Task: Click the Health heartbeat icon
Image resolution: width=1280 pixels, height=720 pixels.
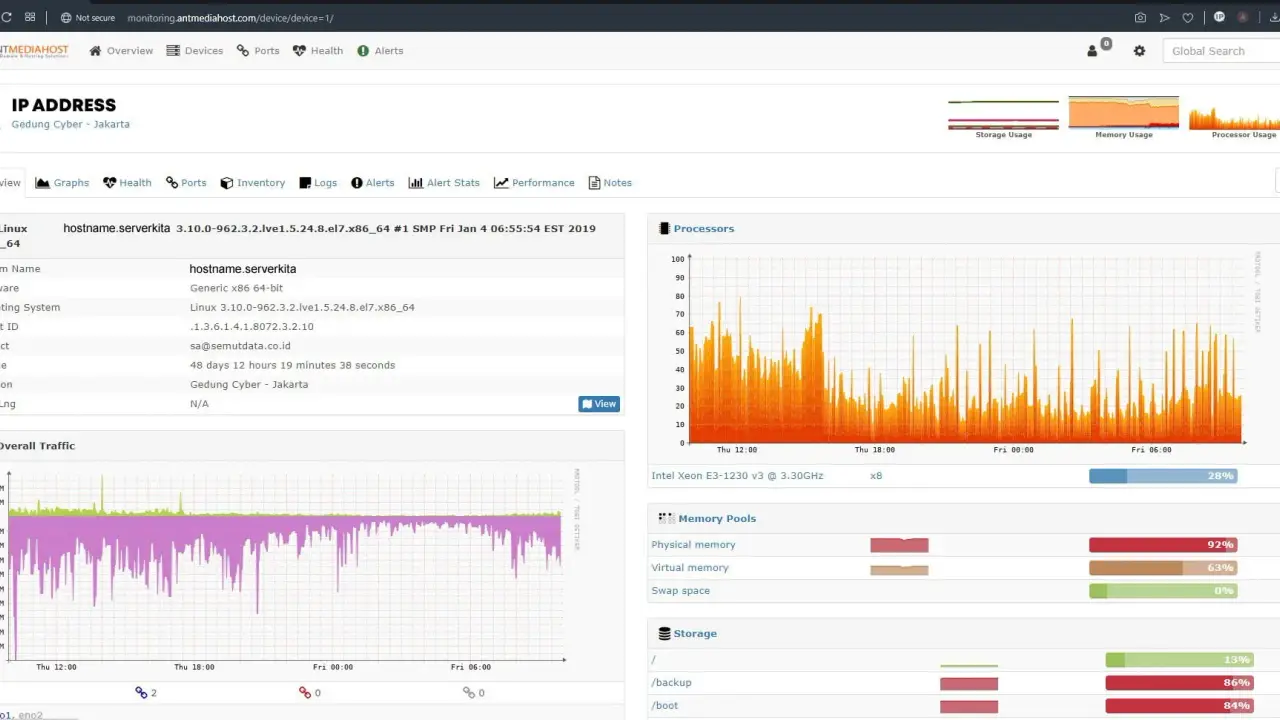Action: tap(110, 182)
